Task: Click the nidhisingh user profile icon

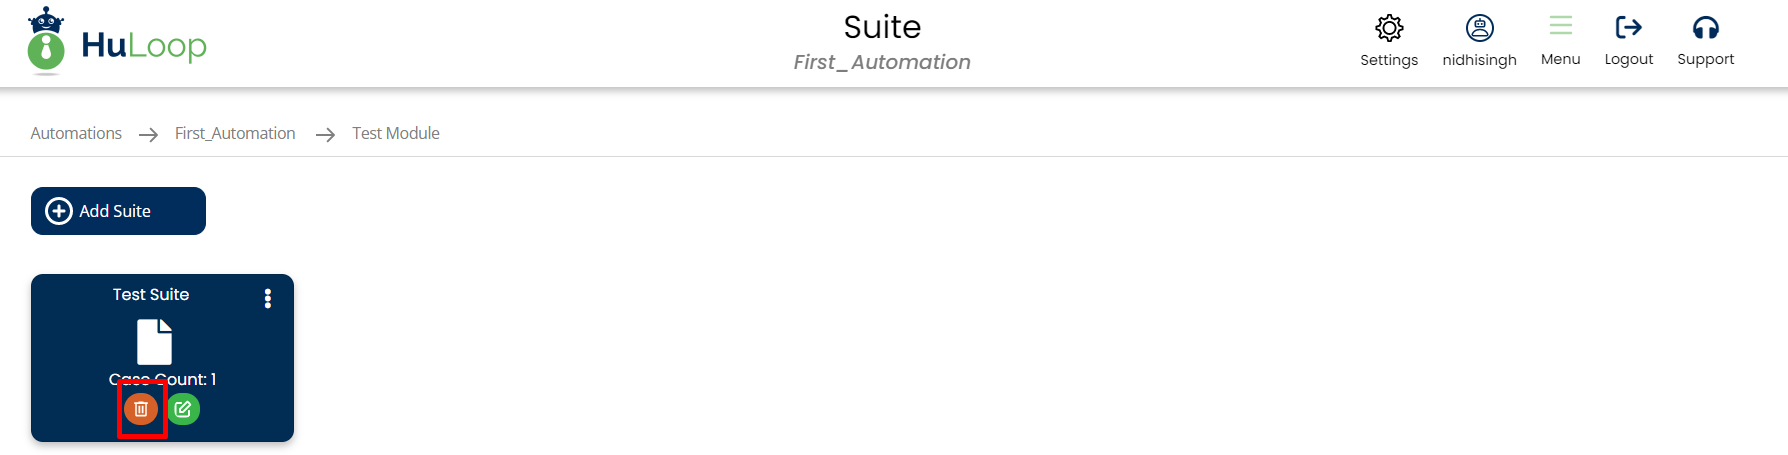Action: tap(1479, 28)
